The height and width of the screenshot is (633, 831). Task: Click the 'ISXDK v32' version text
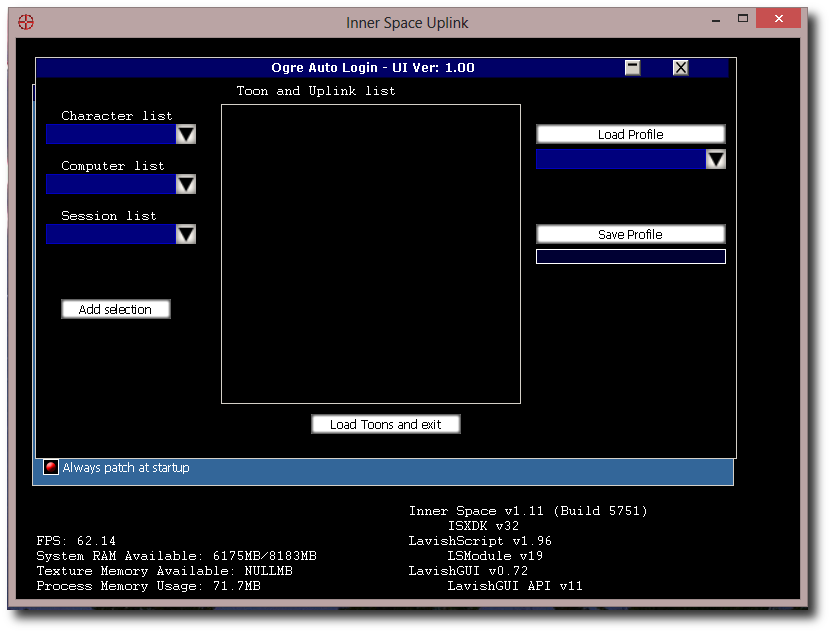(483, 526)
